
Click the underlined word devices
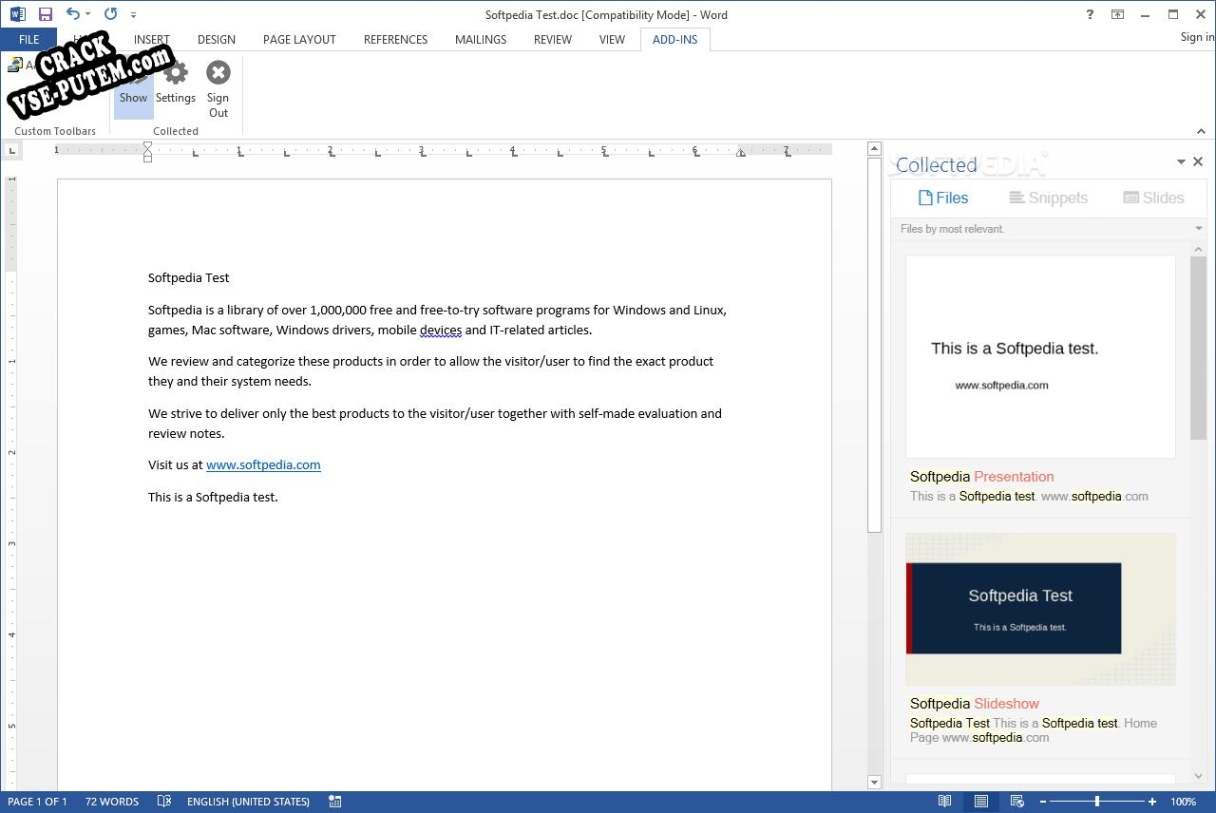pyautogui.click(x=440, y=330)
